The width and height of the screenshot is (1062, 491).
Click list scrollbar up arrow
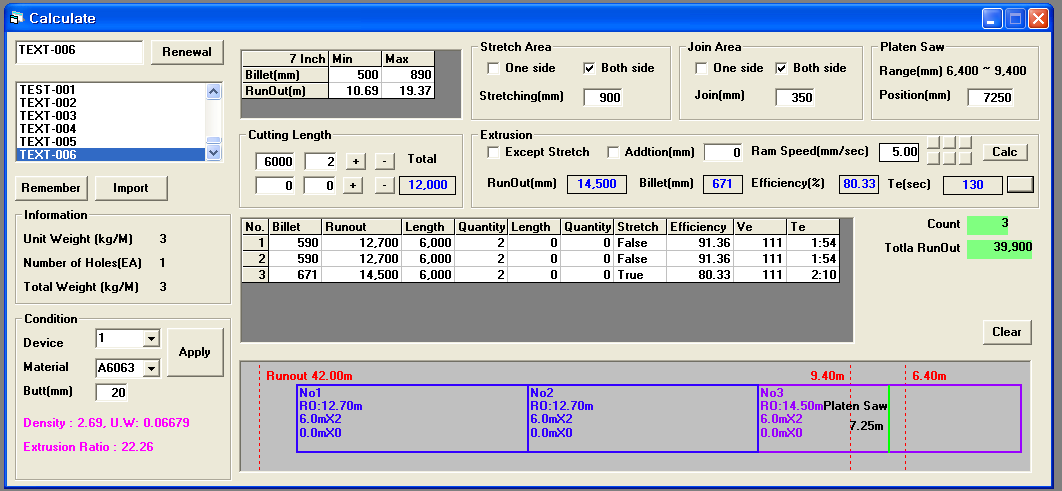[213, 91]
